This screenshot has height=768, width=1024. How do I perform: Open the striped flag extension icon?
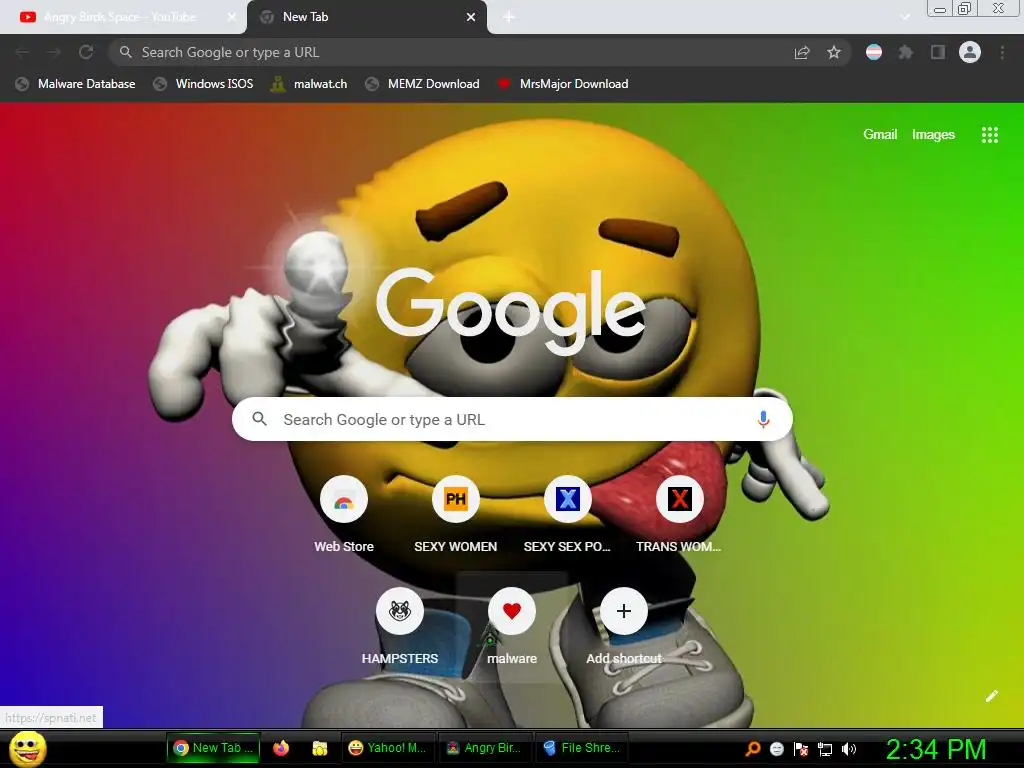point(874,52)
